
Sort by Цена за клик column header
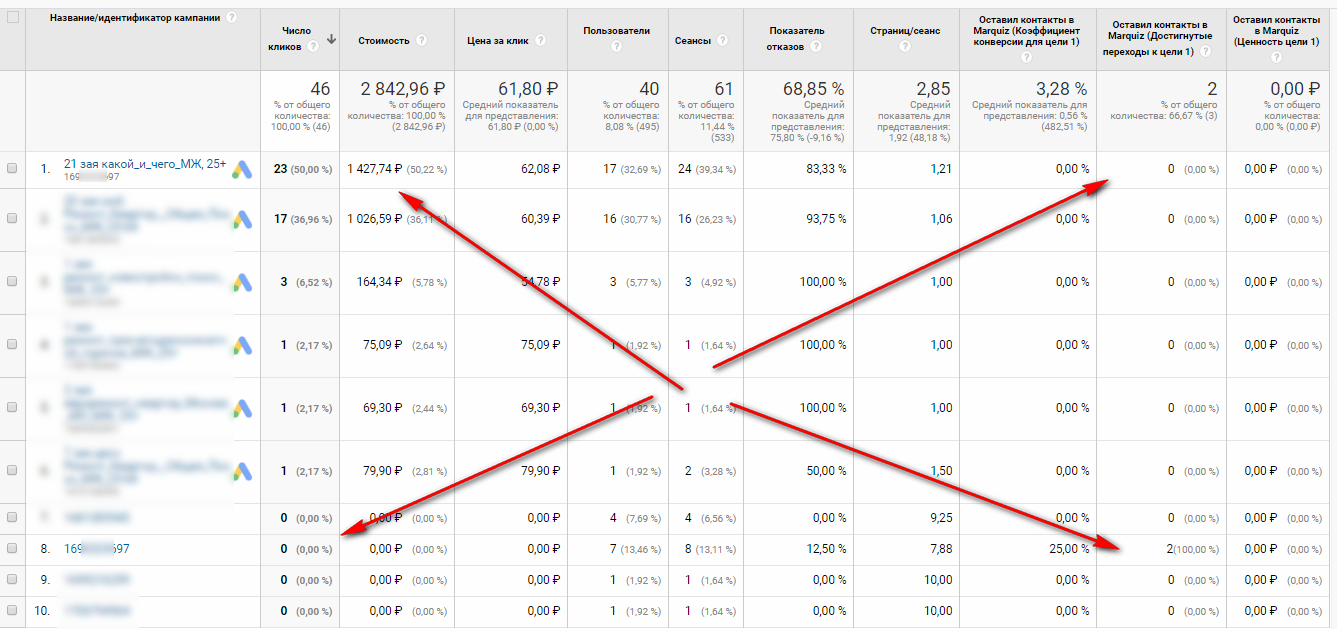tap(499, 41)
